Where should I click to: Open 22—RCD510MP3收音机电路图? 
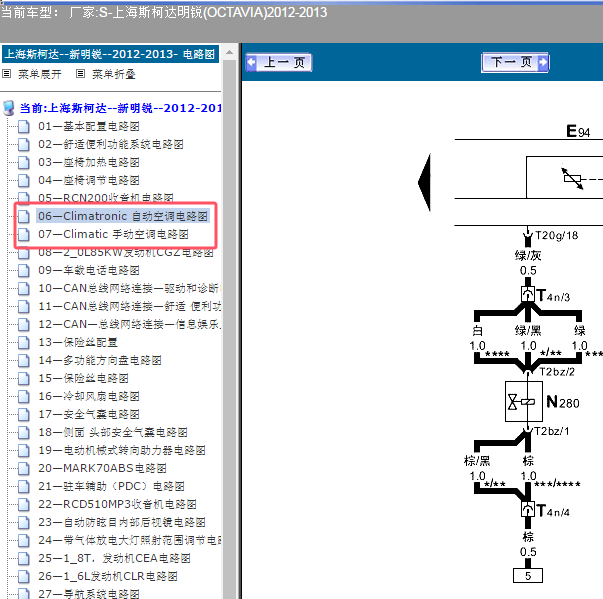(117, 504)
